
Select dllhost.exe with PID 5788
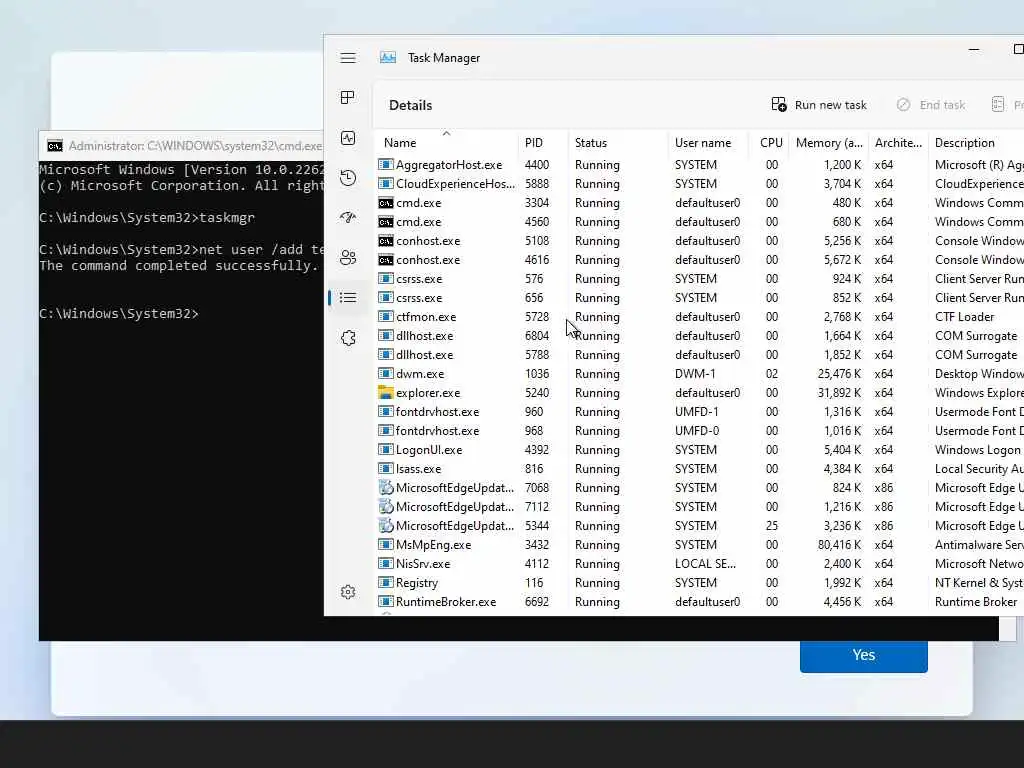pos(700,355)
